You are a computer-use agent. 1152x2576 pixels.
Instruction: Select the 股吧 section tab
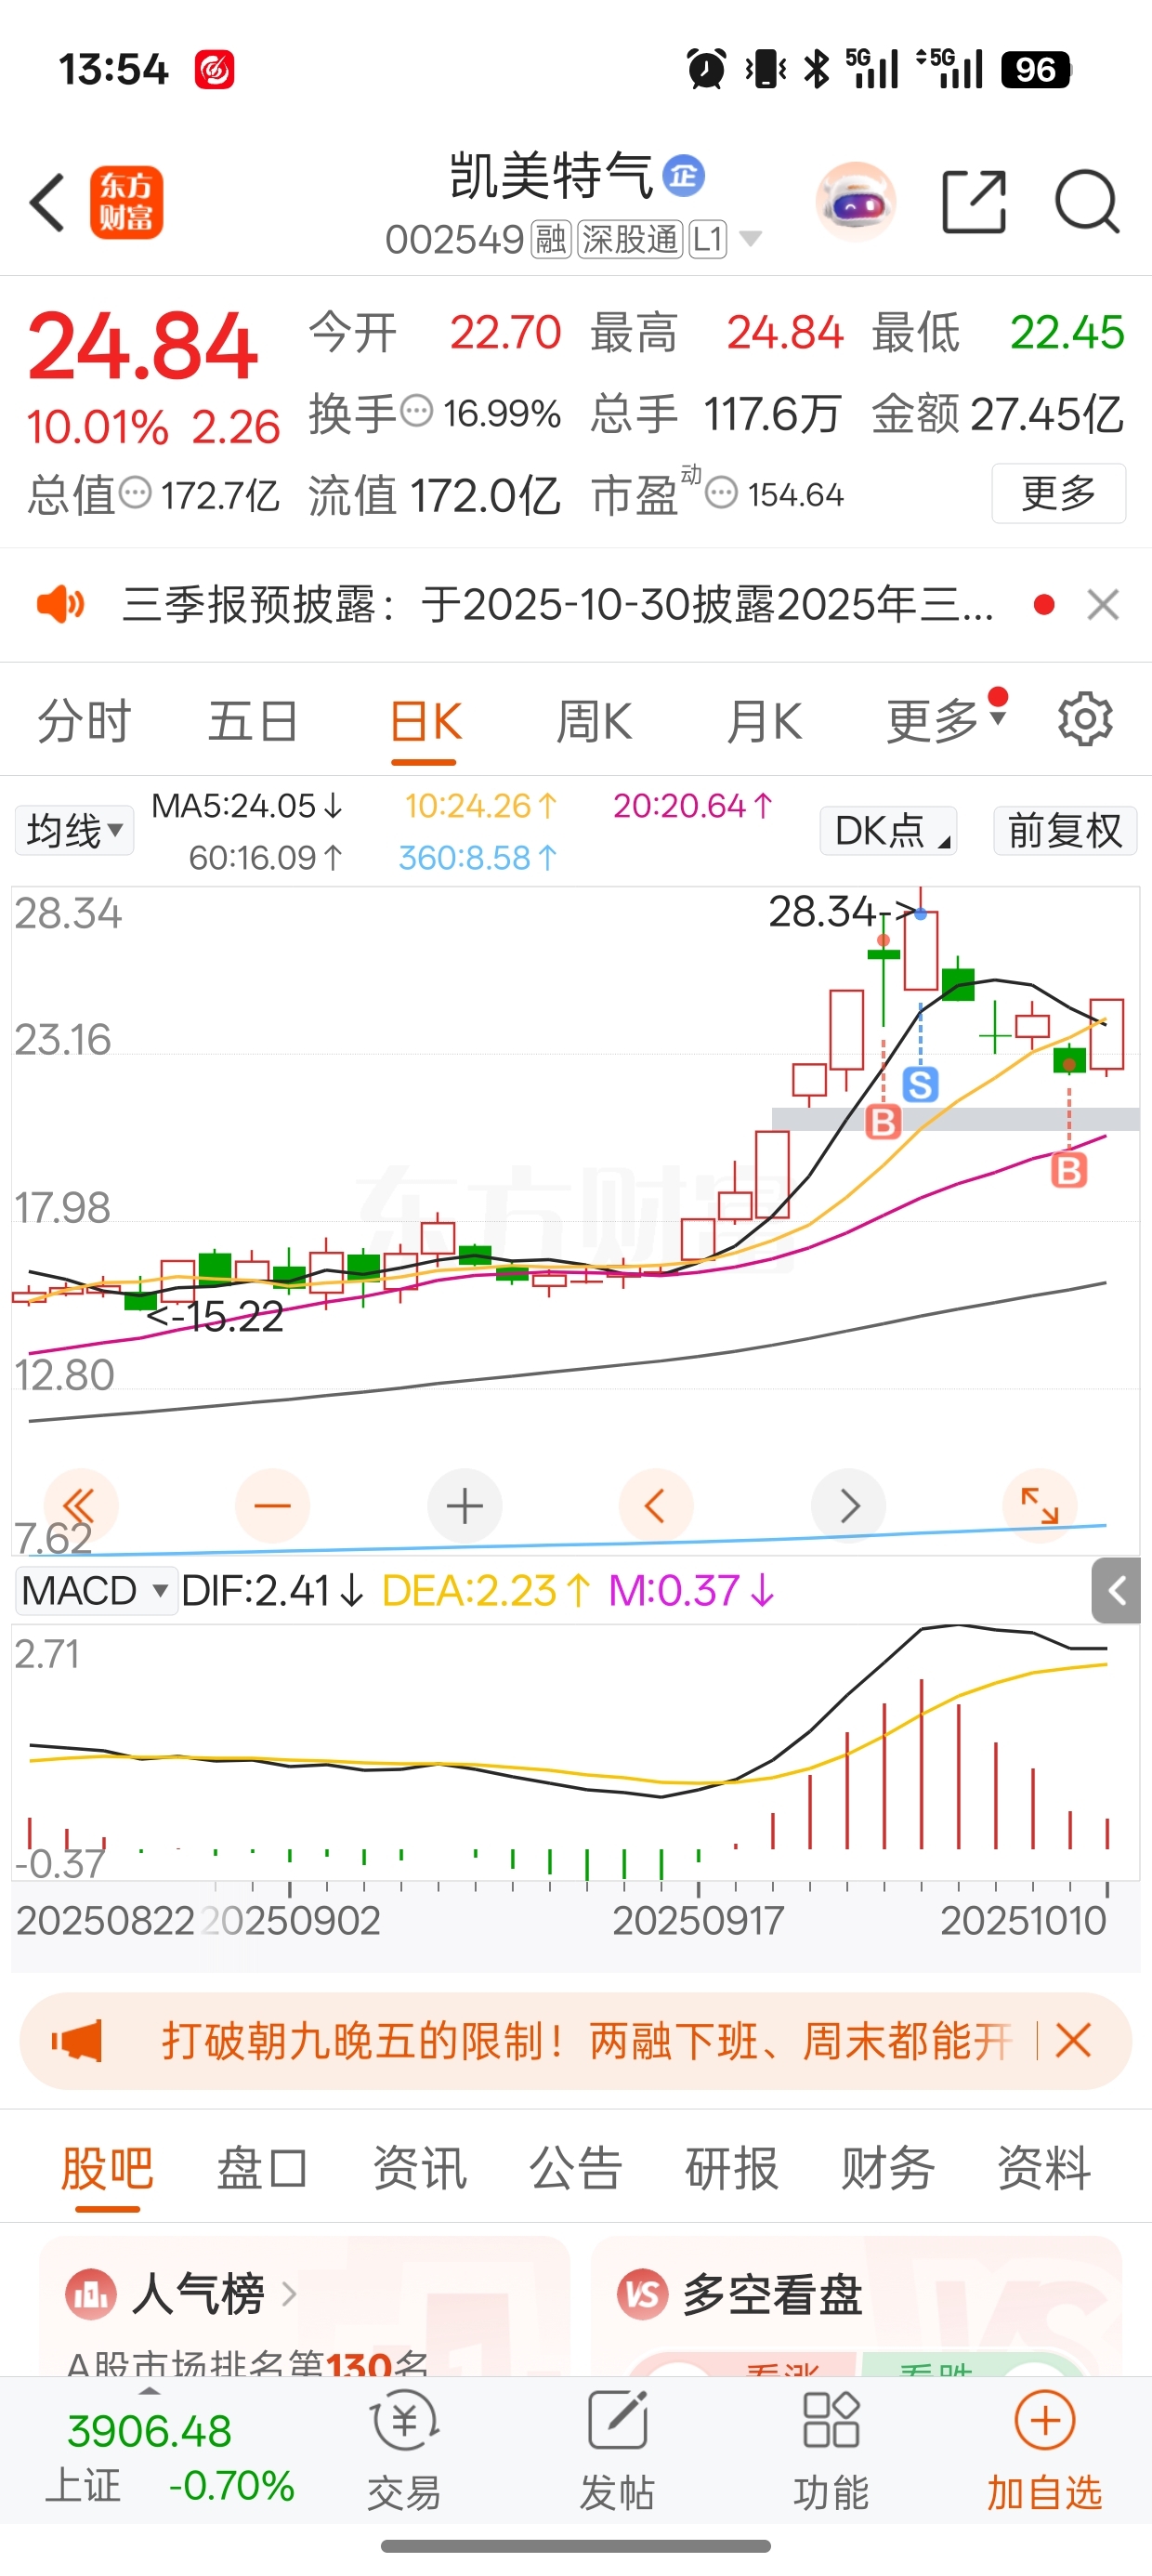(x=107, y=2170)
